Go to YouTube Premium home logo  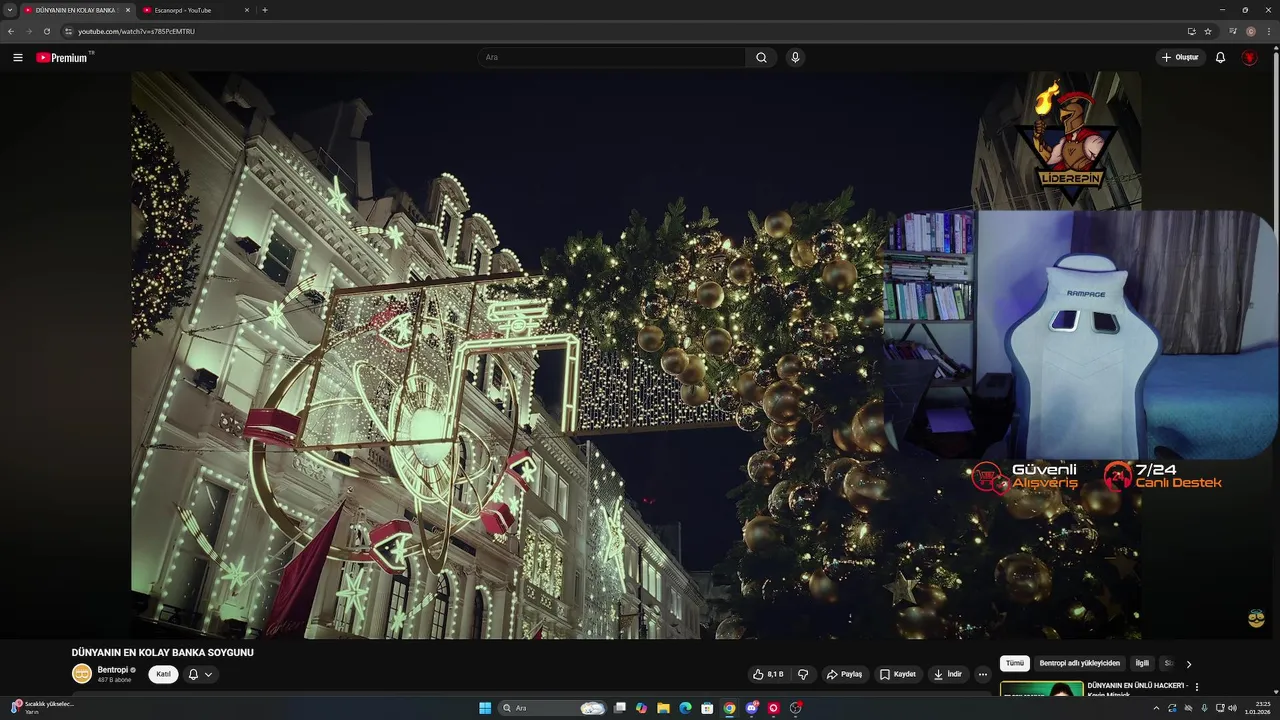coord(64,57)
